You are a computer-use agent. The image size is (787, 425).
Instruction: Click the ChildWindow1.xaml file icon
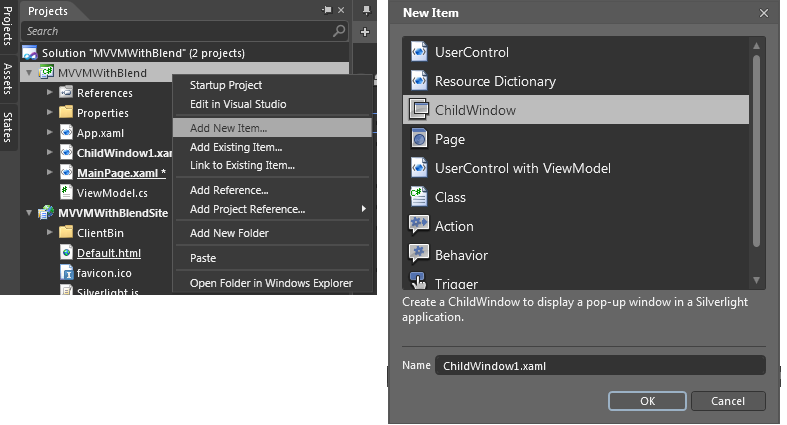[66, 153]
